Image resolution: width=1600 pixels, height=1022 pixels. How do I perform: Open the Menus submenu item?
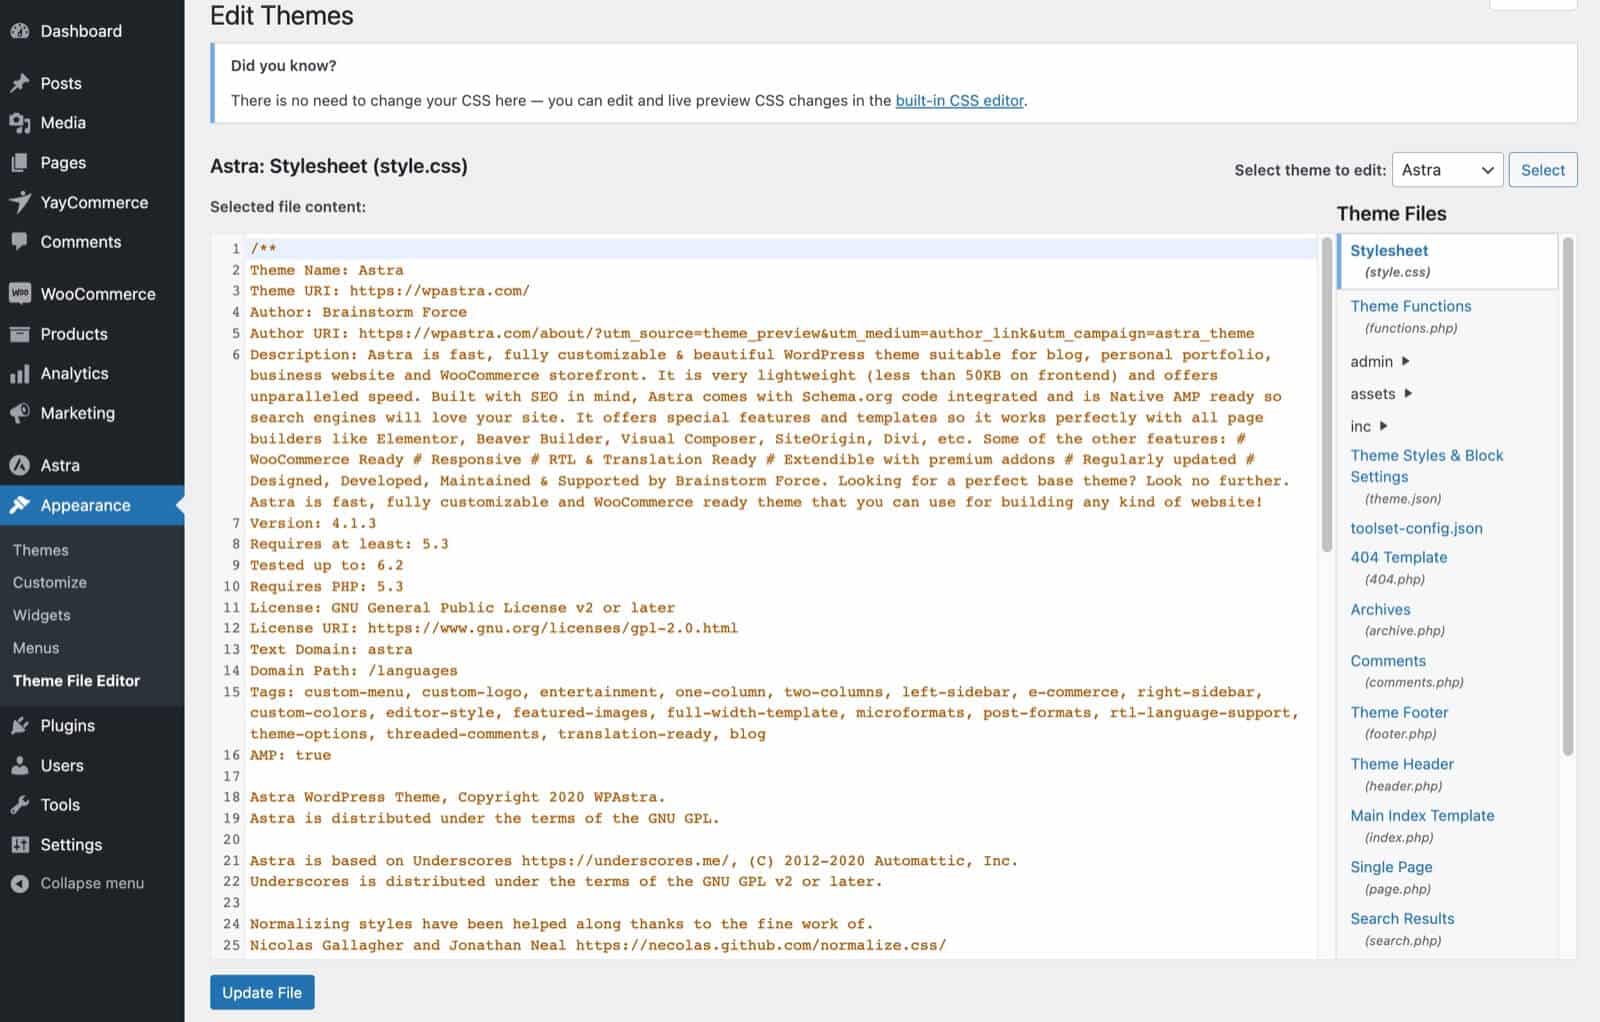[x=36, y=648]
